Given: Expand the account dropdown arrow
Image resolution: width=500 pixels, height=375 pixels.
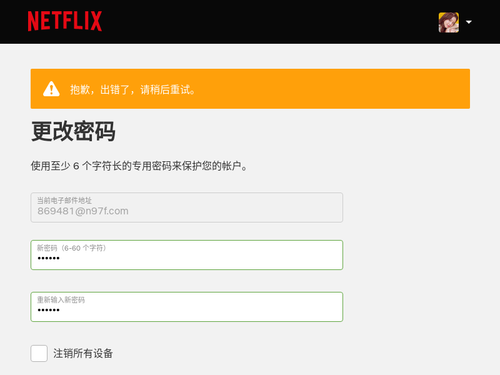Looking at the screenshot, I should [x=469, y=22].
